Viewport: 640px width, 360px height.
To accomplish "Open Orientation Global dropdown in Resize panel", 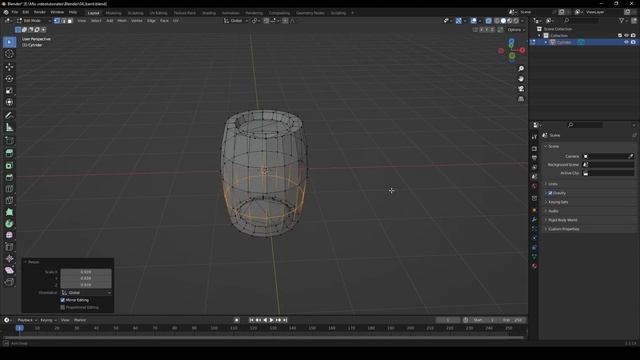I will pyautogui.click(x=86, y=293).
